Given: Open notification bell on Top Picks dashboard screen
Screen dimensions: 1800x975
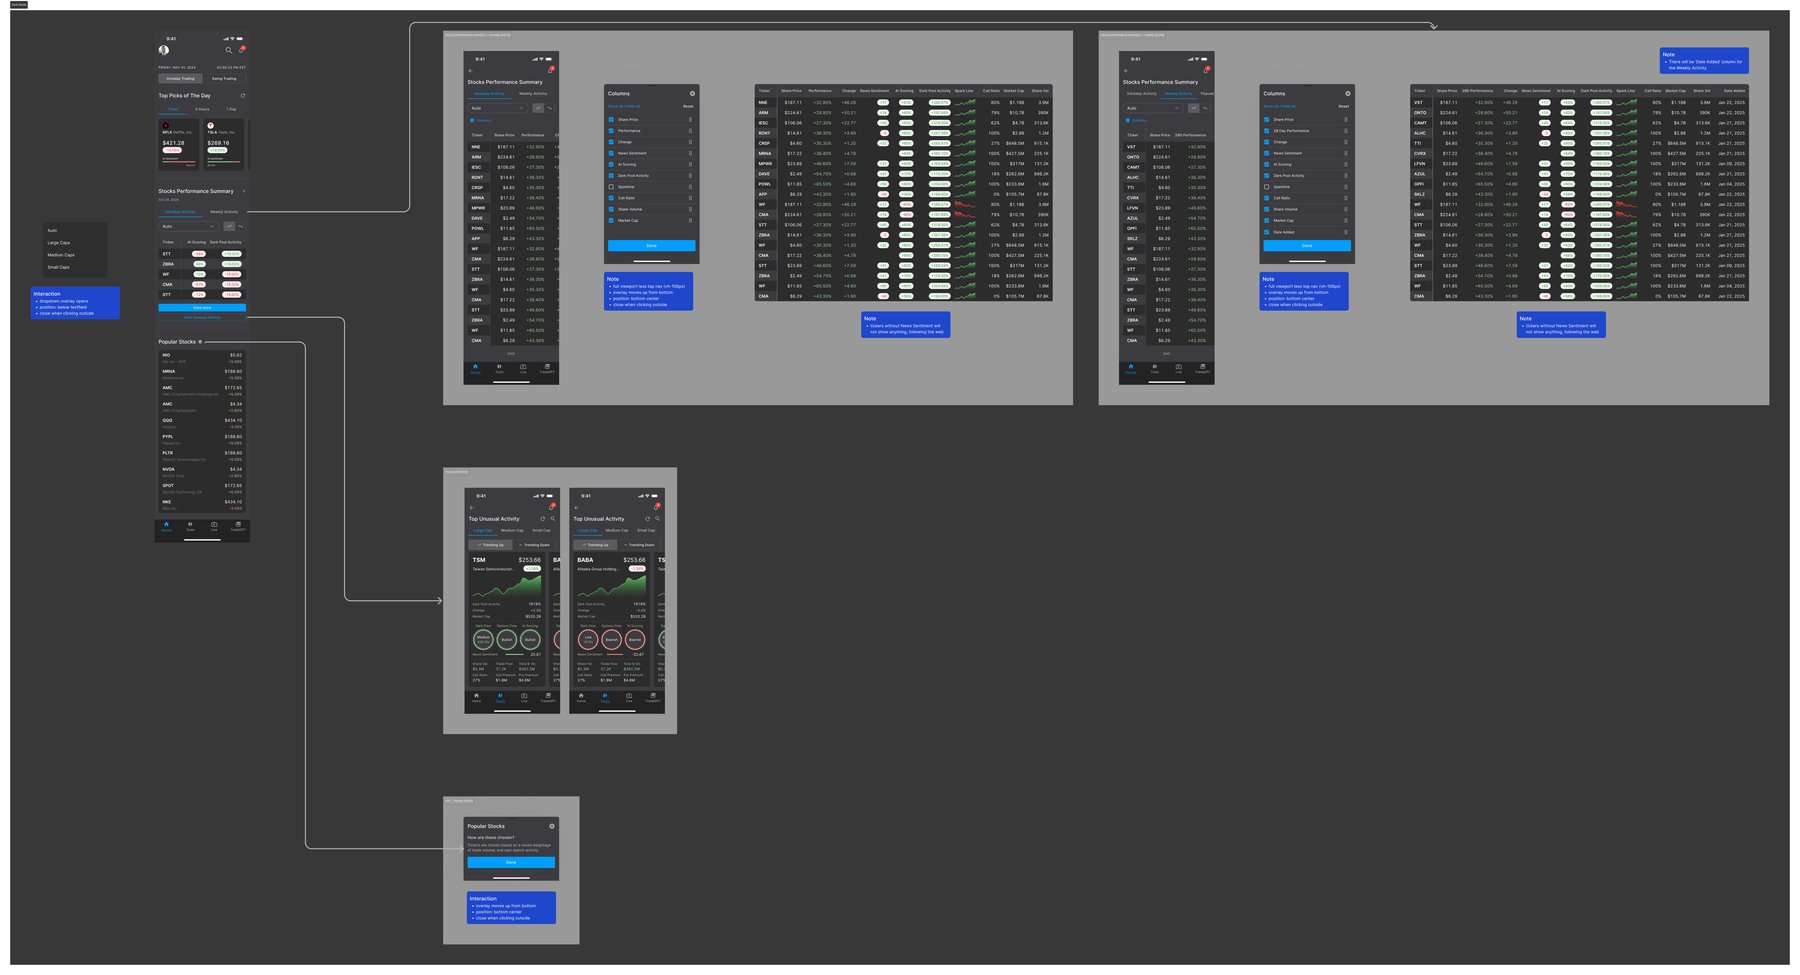Looking at the screenshot, I should [241, 49].
